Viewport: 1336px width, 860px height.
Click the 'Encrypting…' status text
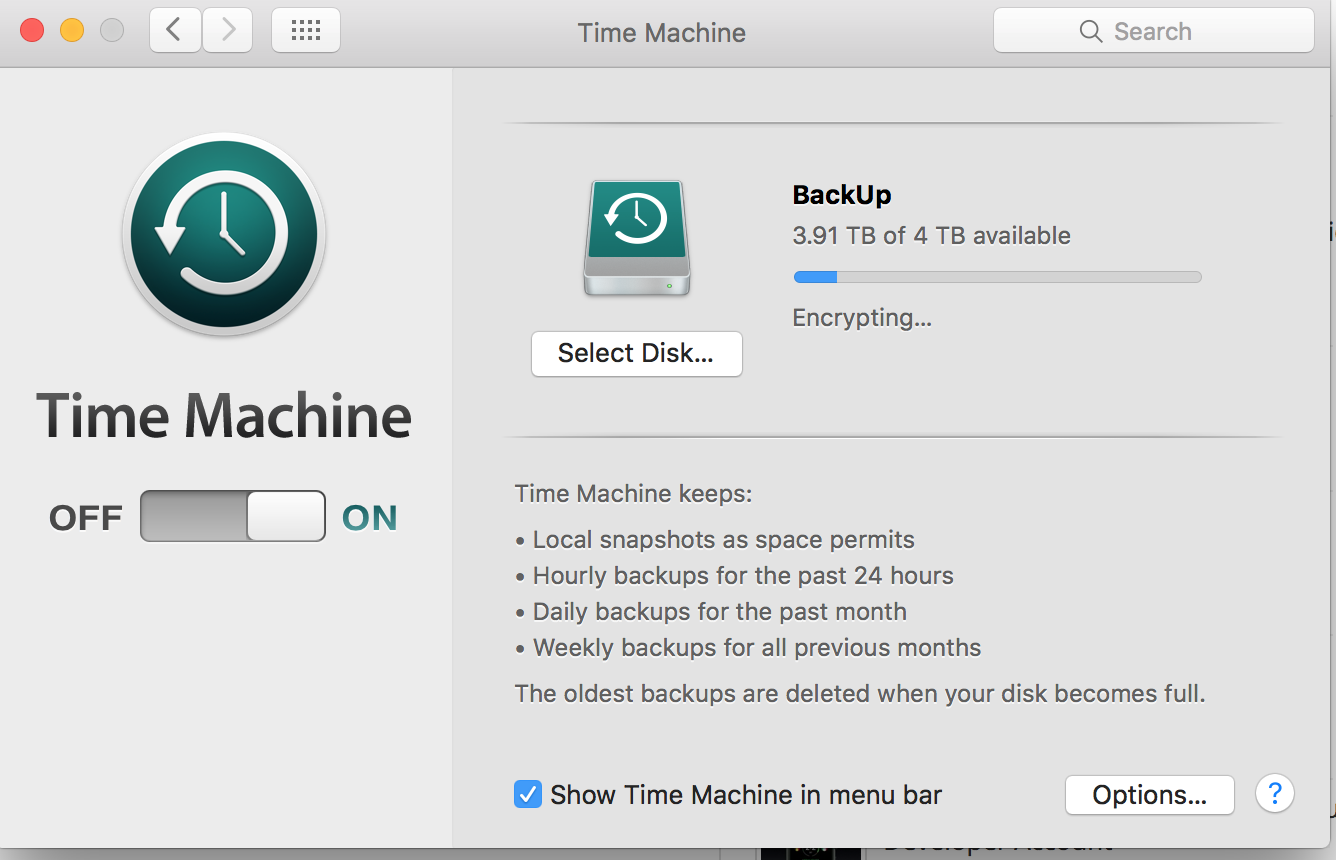click(x=862, y=318)
